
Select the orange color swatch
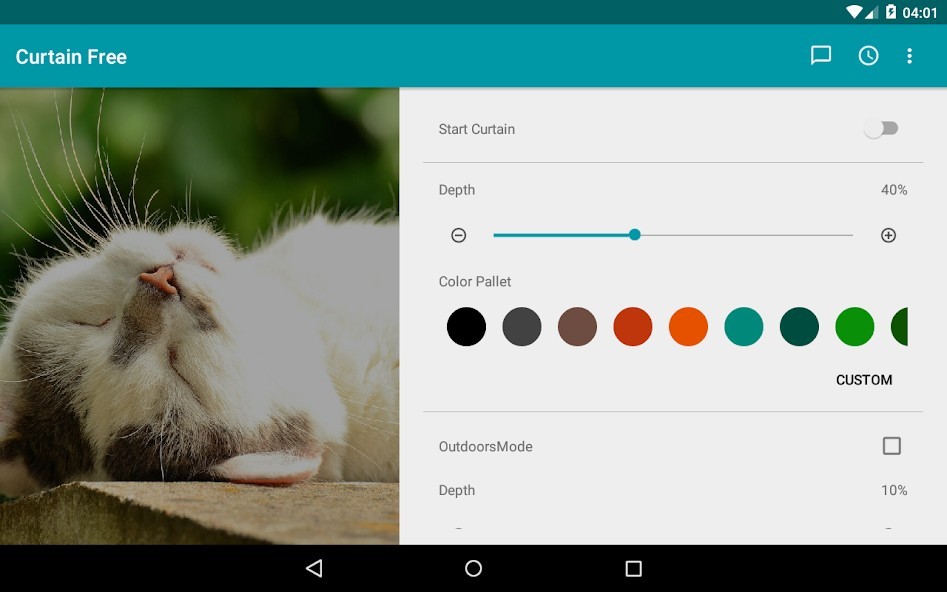(x=689, y=326)
